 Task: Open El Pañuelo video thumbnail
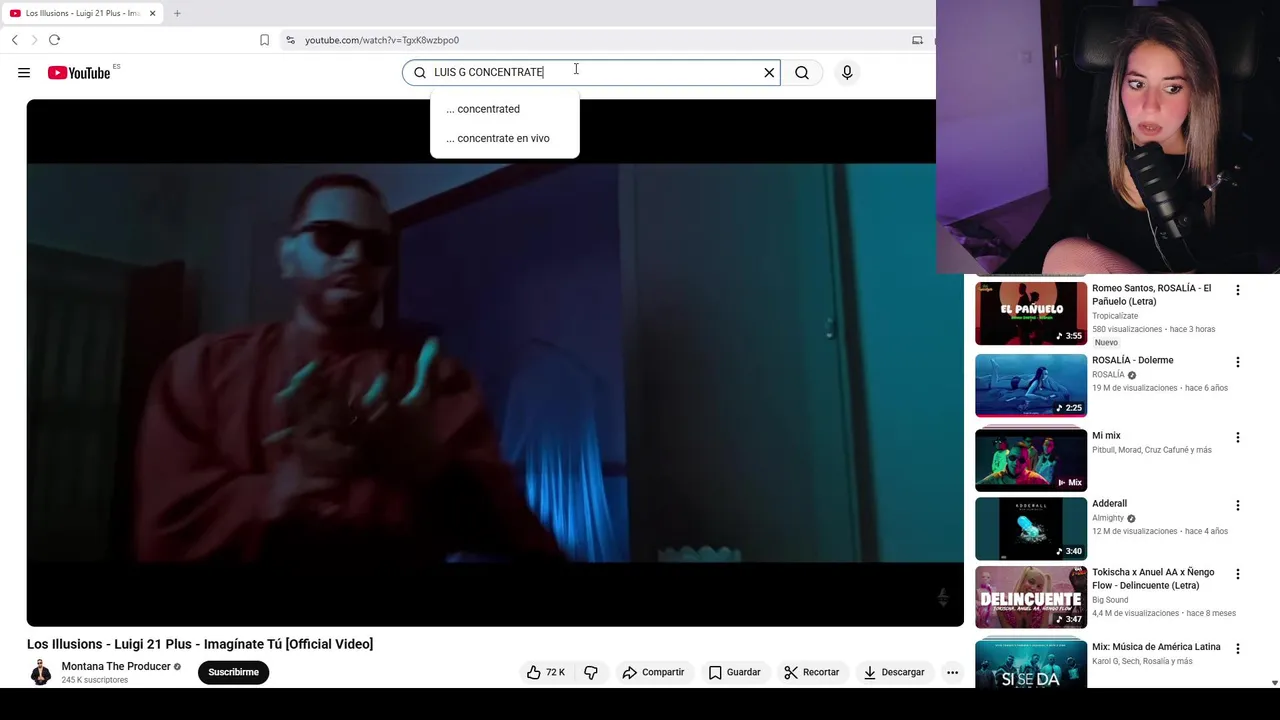tap(1031, 313)
